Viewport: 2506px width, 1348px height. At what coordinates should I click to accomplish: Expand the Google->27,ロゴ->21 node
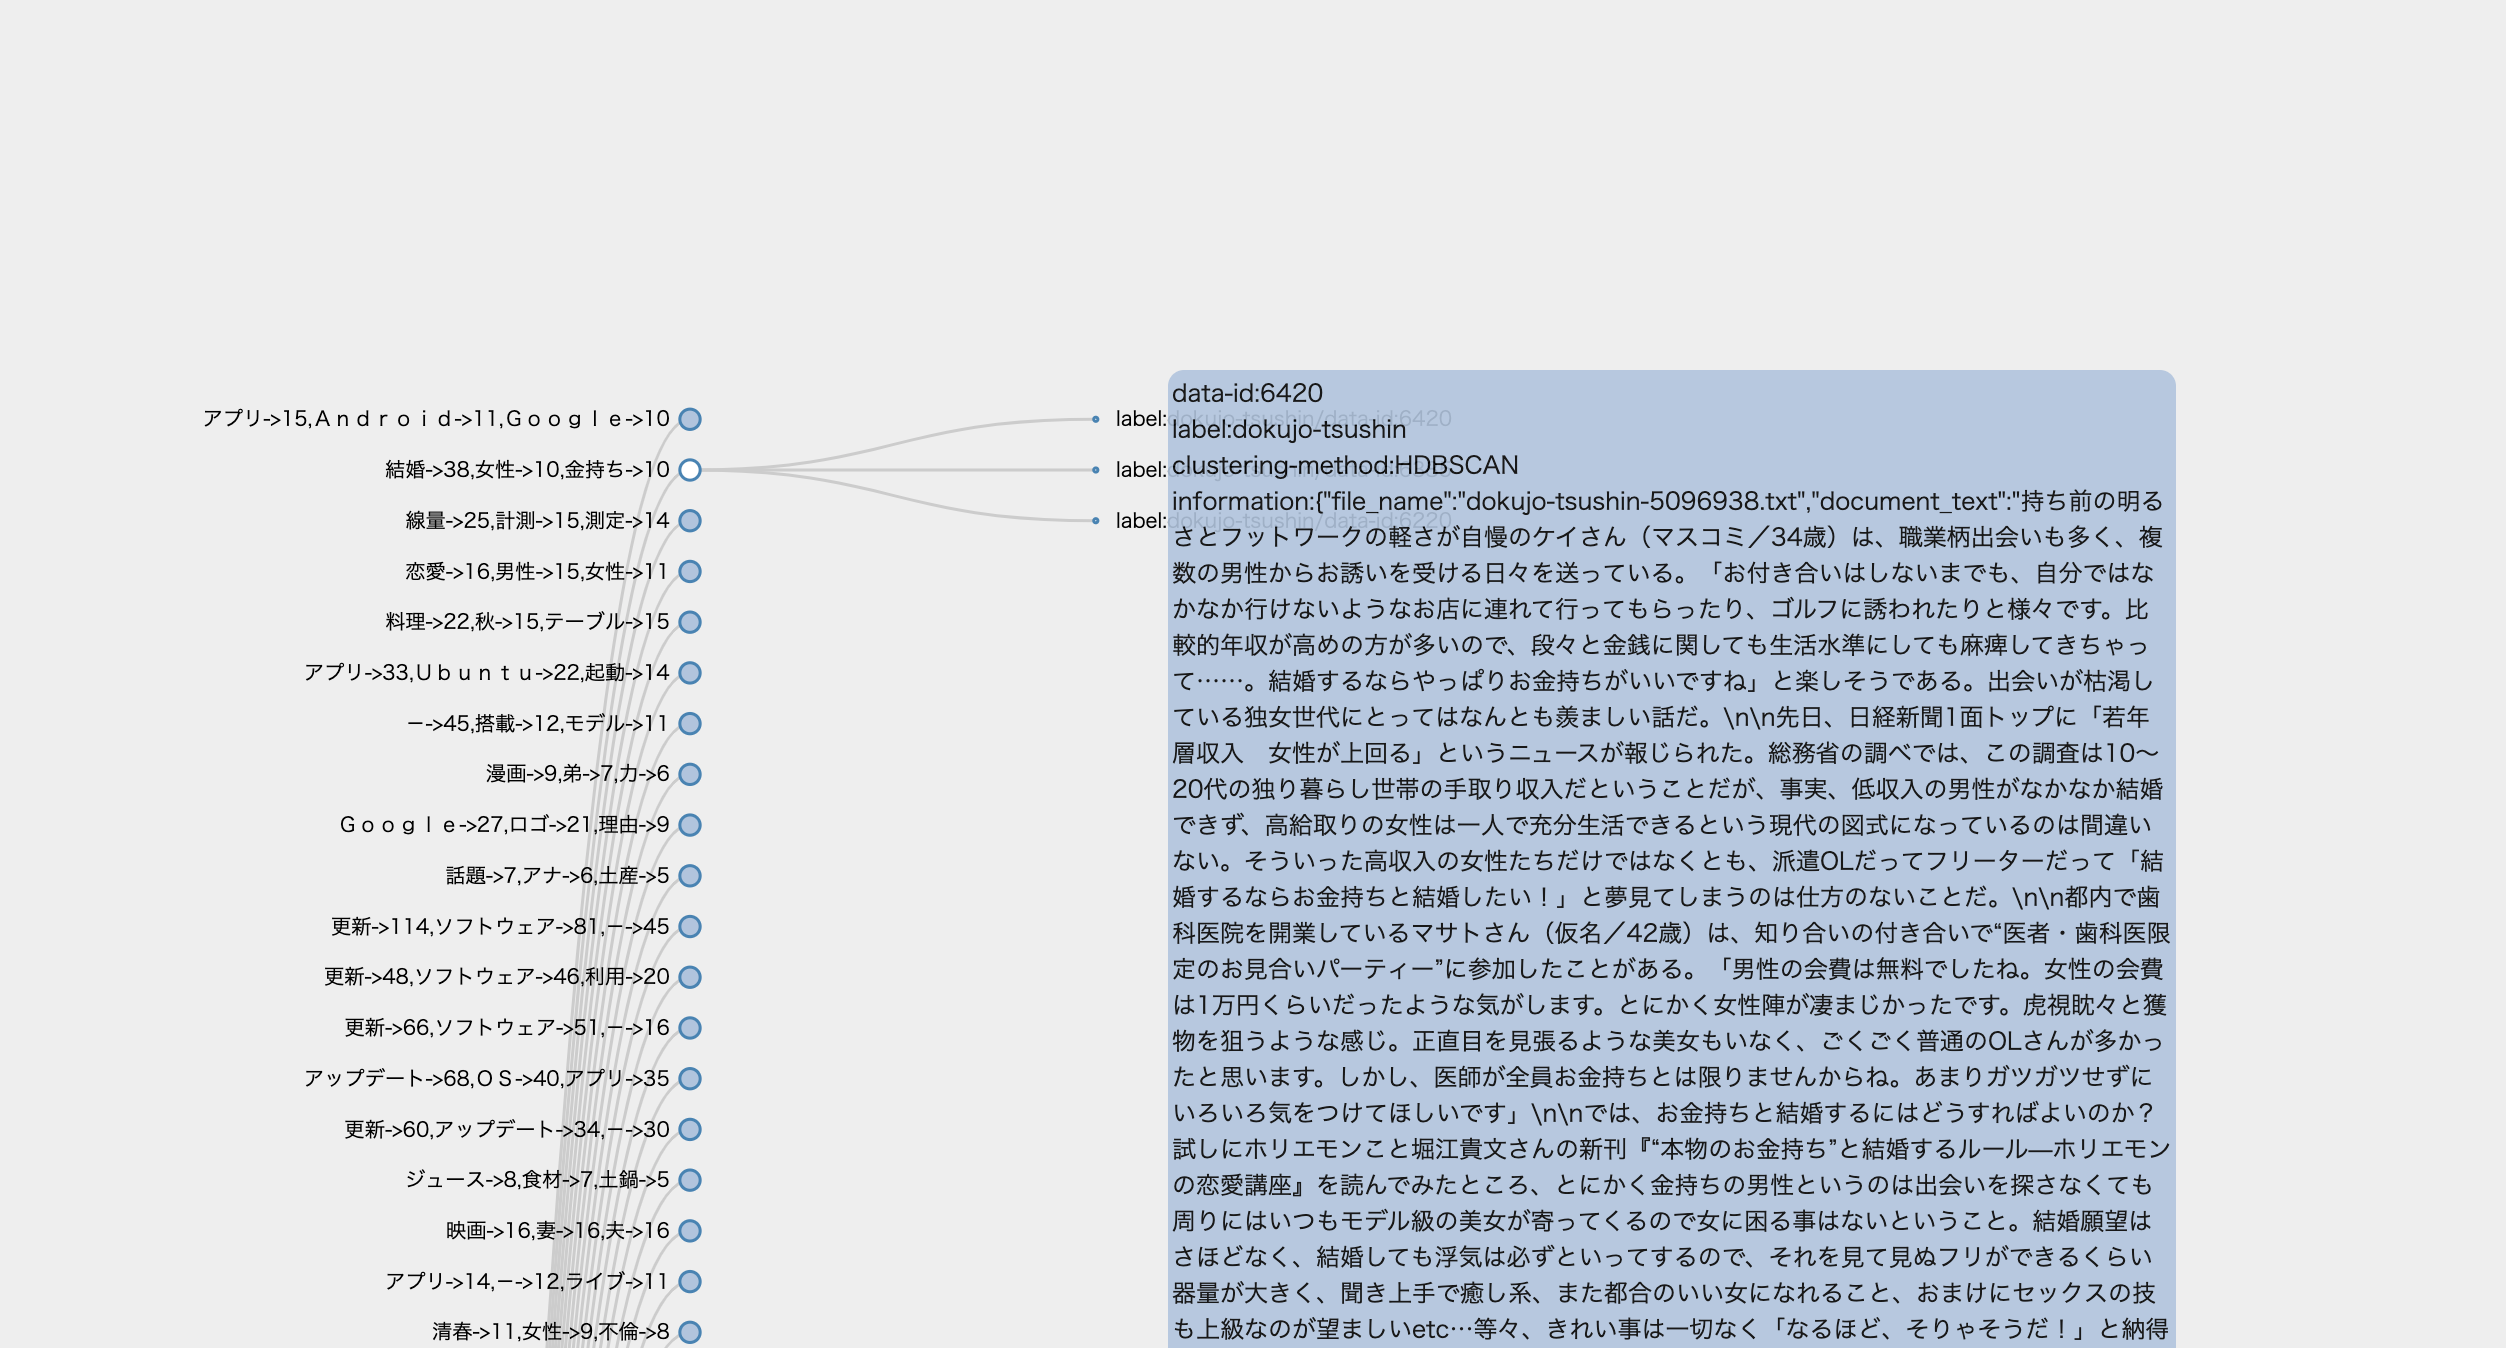click(x=690, y=825)
